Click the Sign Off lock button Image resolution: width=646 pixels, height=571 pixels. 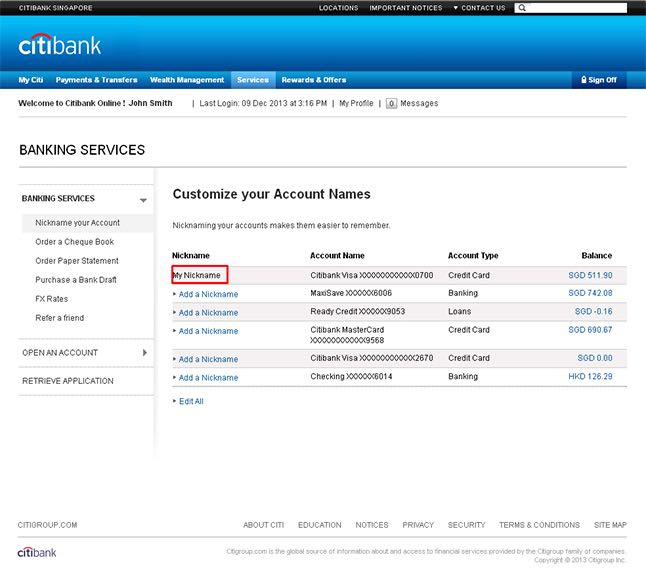598,80
